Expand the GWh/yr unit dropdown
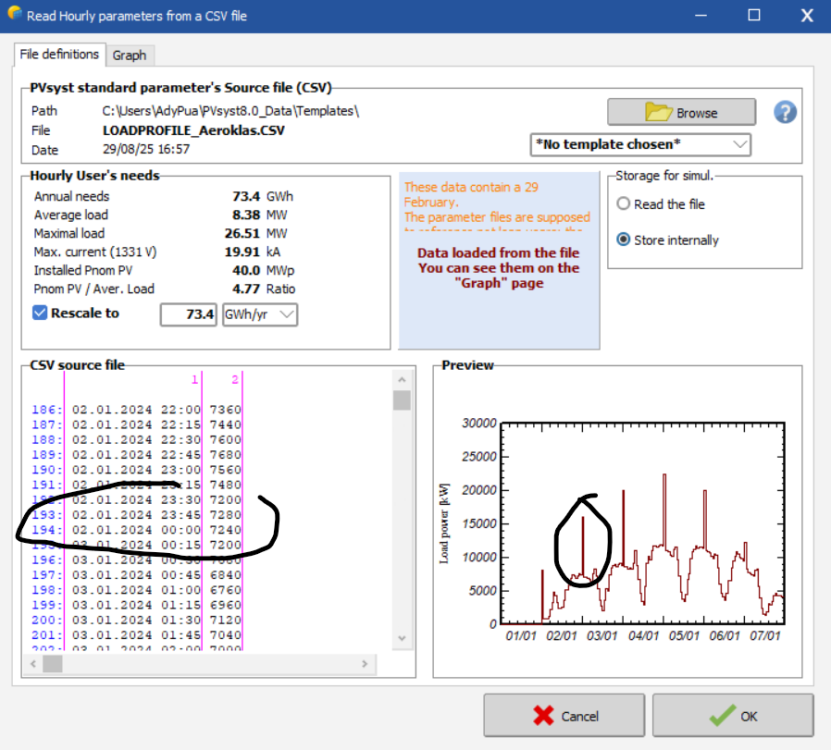This screenshot has height=750, width=831. click(x=259, y=315)
